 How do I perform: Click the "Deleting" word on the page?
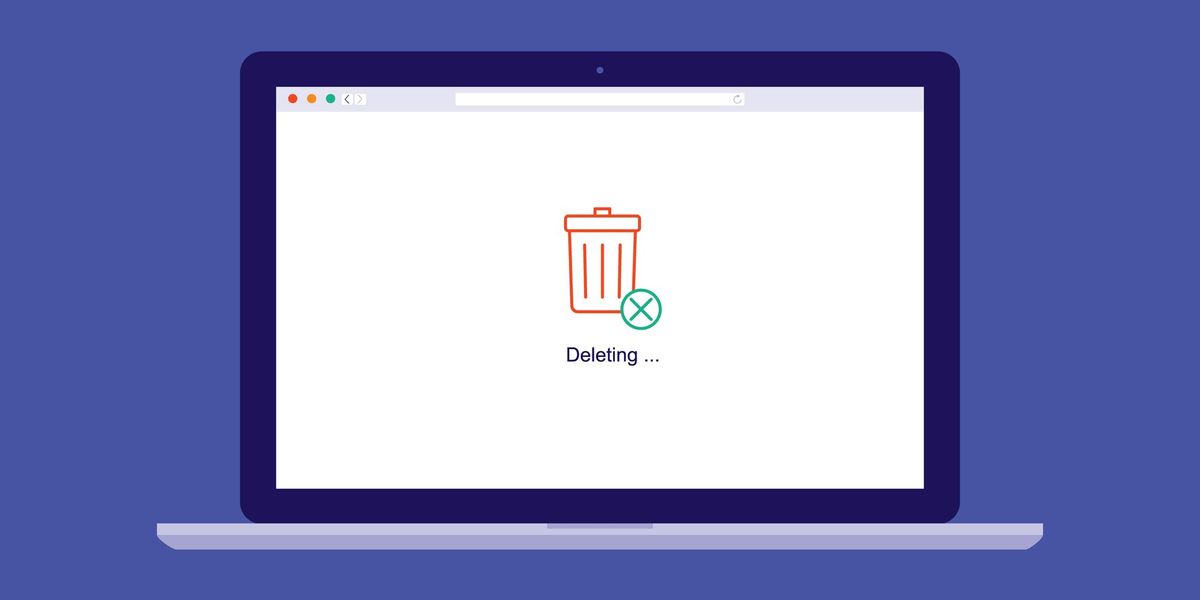596,355
